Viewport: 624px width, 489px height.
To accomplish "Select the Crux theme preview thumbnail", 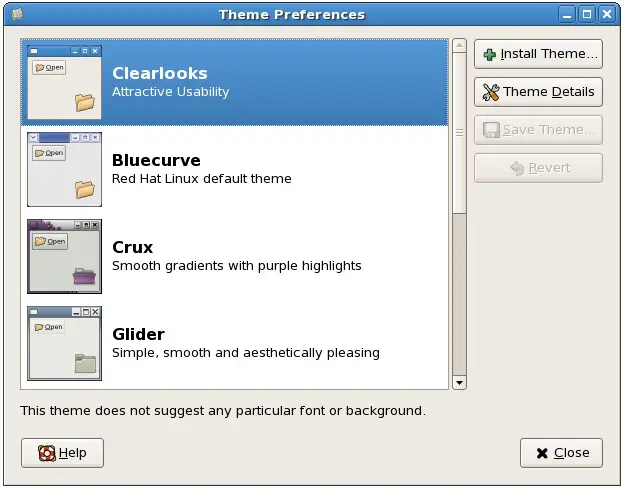I will 64,256.
